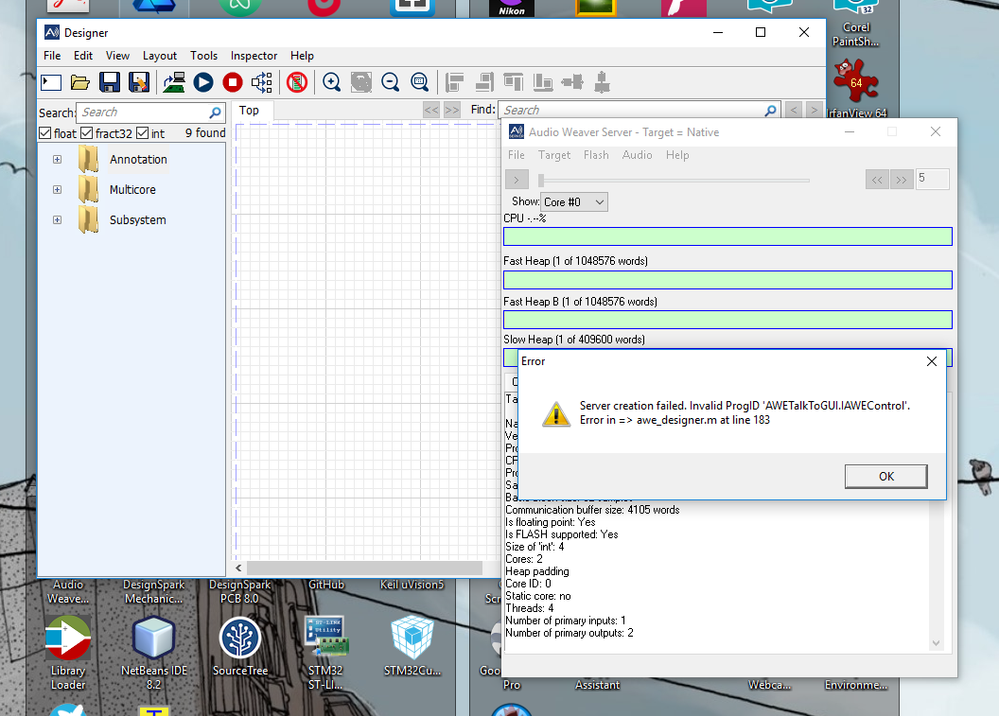This screenshot has height=716, width=999.
Task: Toggle the fract32 data type checkbox
Action: (87, 133)
